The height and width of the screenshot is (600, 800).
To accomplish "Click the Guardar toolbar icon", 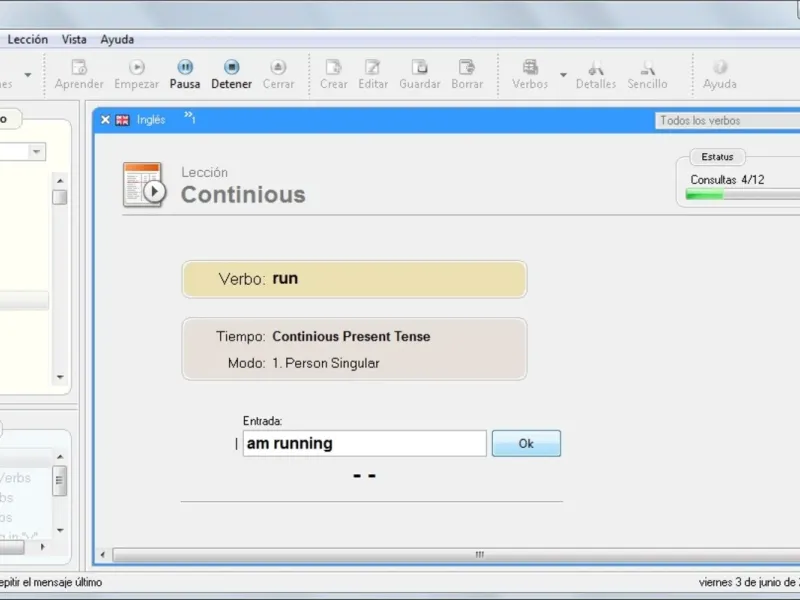I will click(x=419, y=74).
